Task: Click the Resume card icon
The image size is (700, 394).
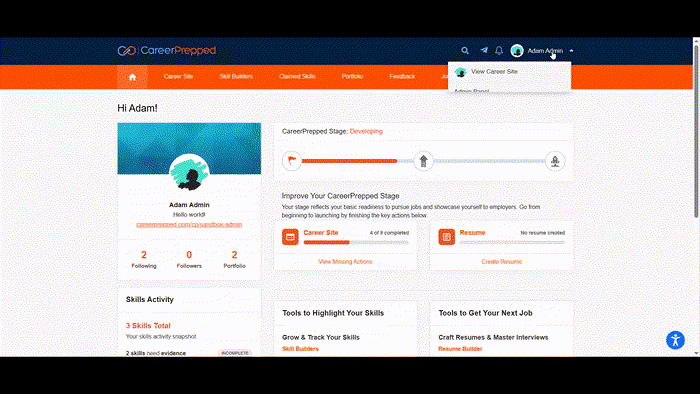Action: click(446, 237)
